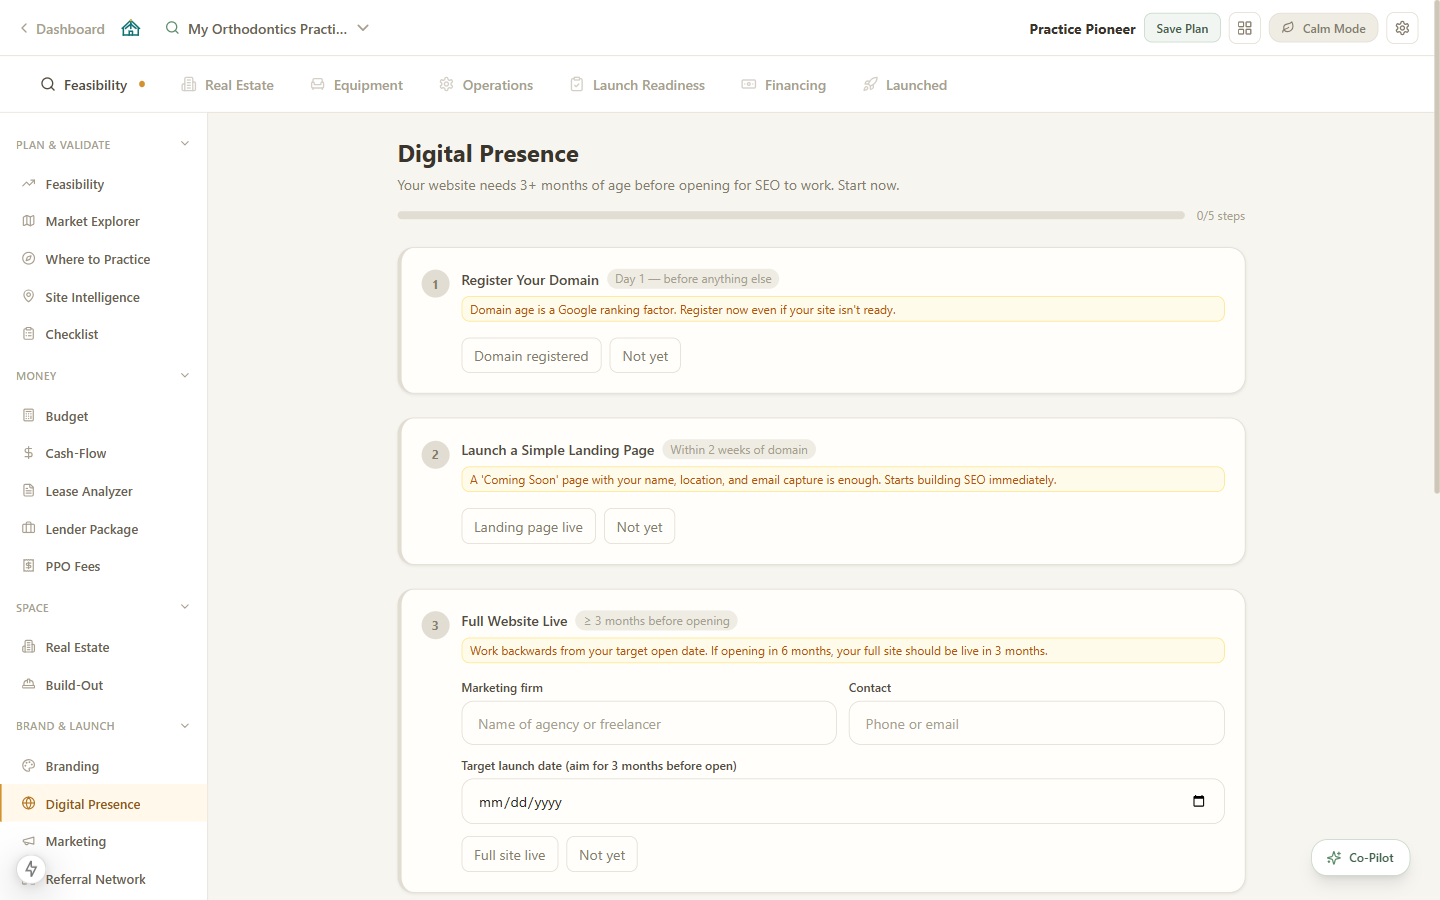1440x900 pixels.
Task: Mark 'Landing page live' option
Action: coord(528,527)
